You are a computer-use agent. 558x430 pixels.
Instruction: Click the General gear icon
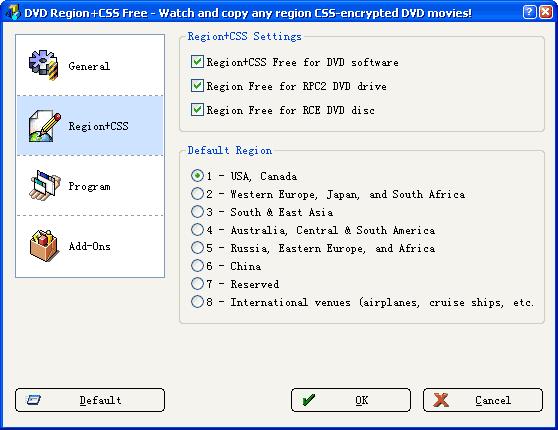tap(43, 65)
